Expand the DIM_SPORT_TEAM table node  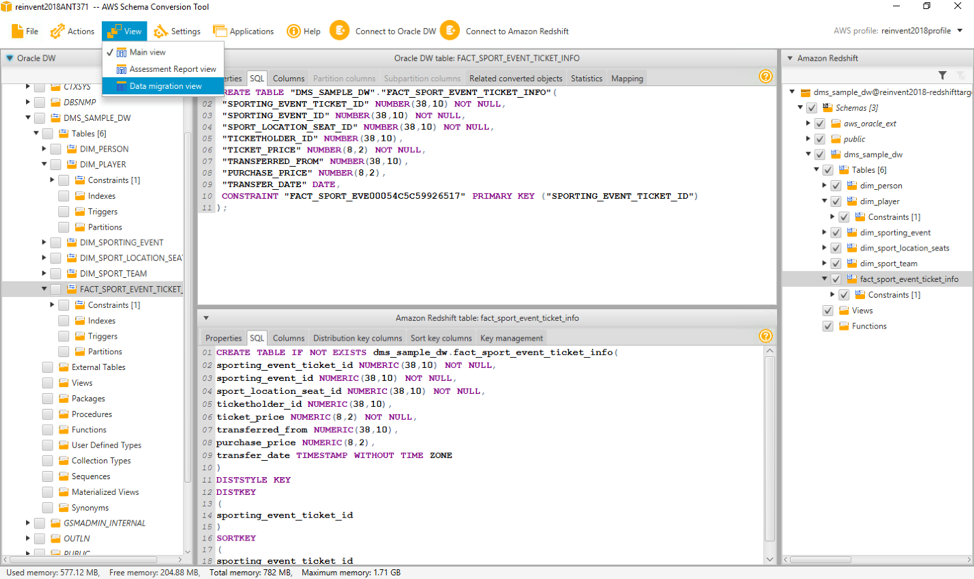pos(44,273)
